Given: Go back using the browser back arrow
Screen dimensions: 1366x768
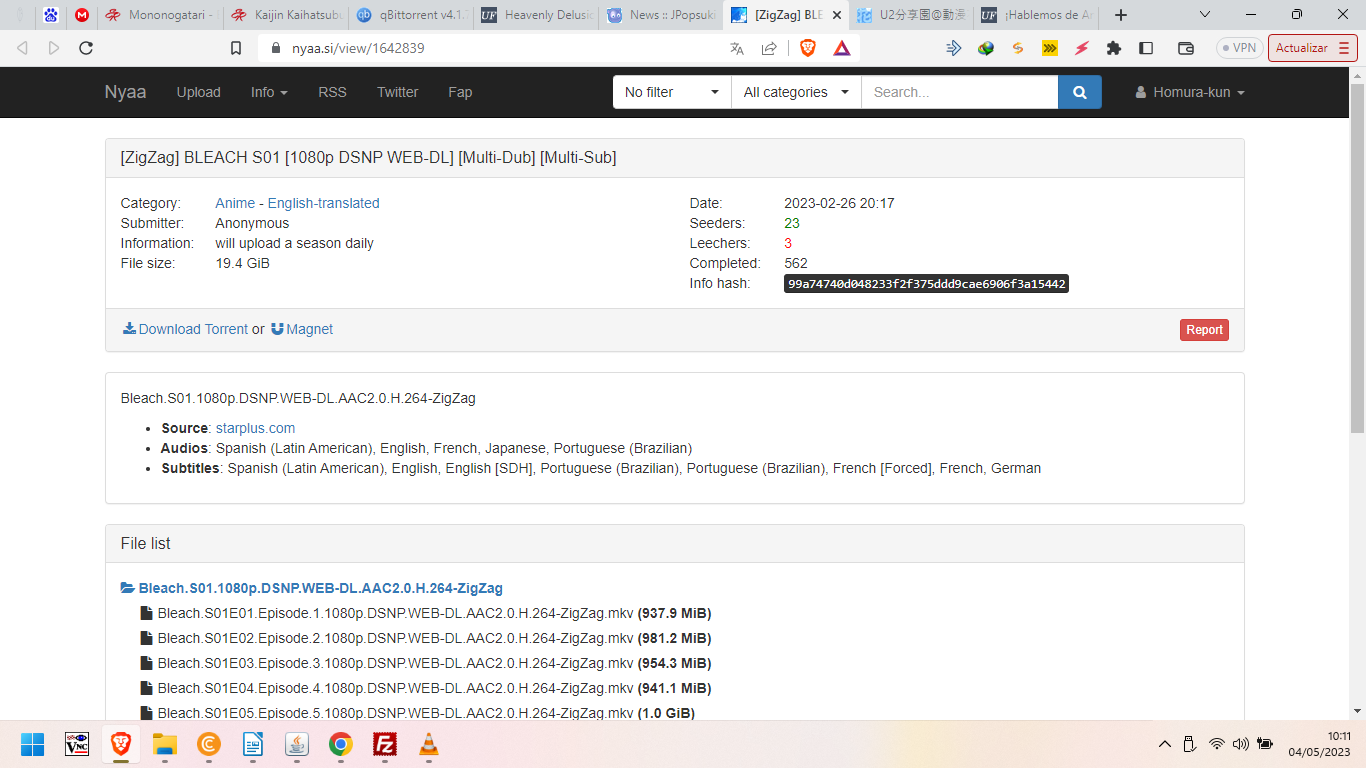Looking at the screenshot, I should pyautogui.click(x=22, y=48).
